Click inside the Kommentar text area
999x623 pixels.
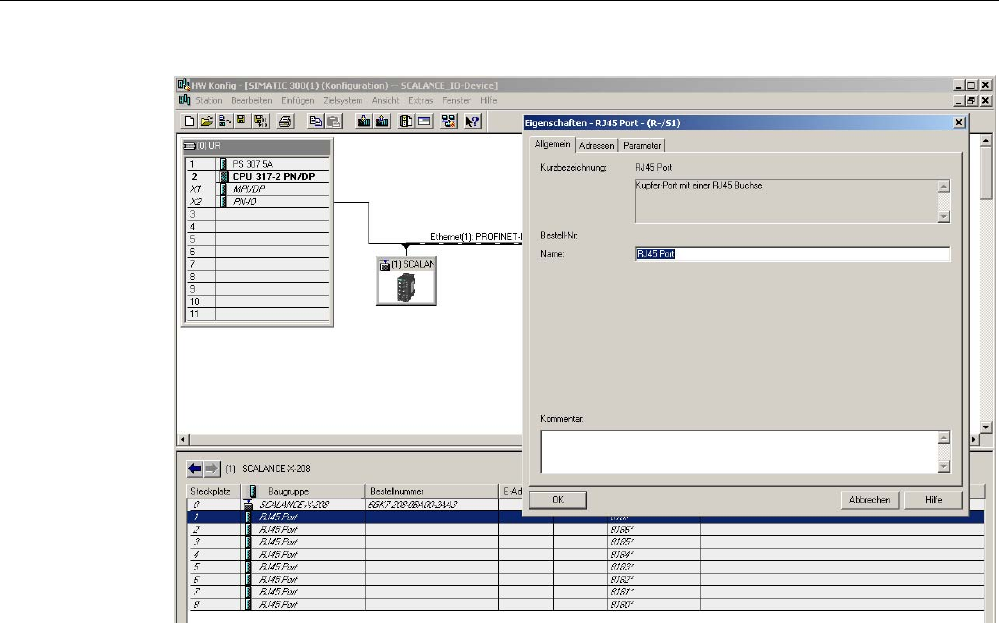click(739, 452)
